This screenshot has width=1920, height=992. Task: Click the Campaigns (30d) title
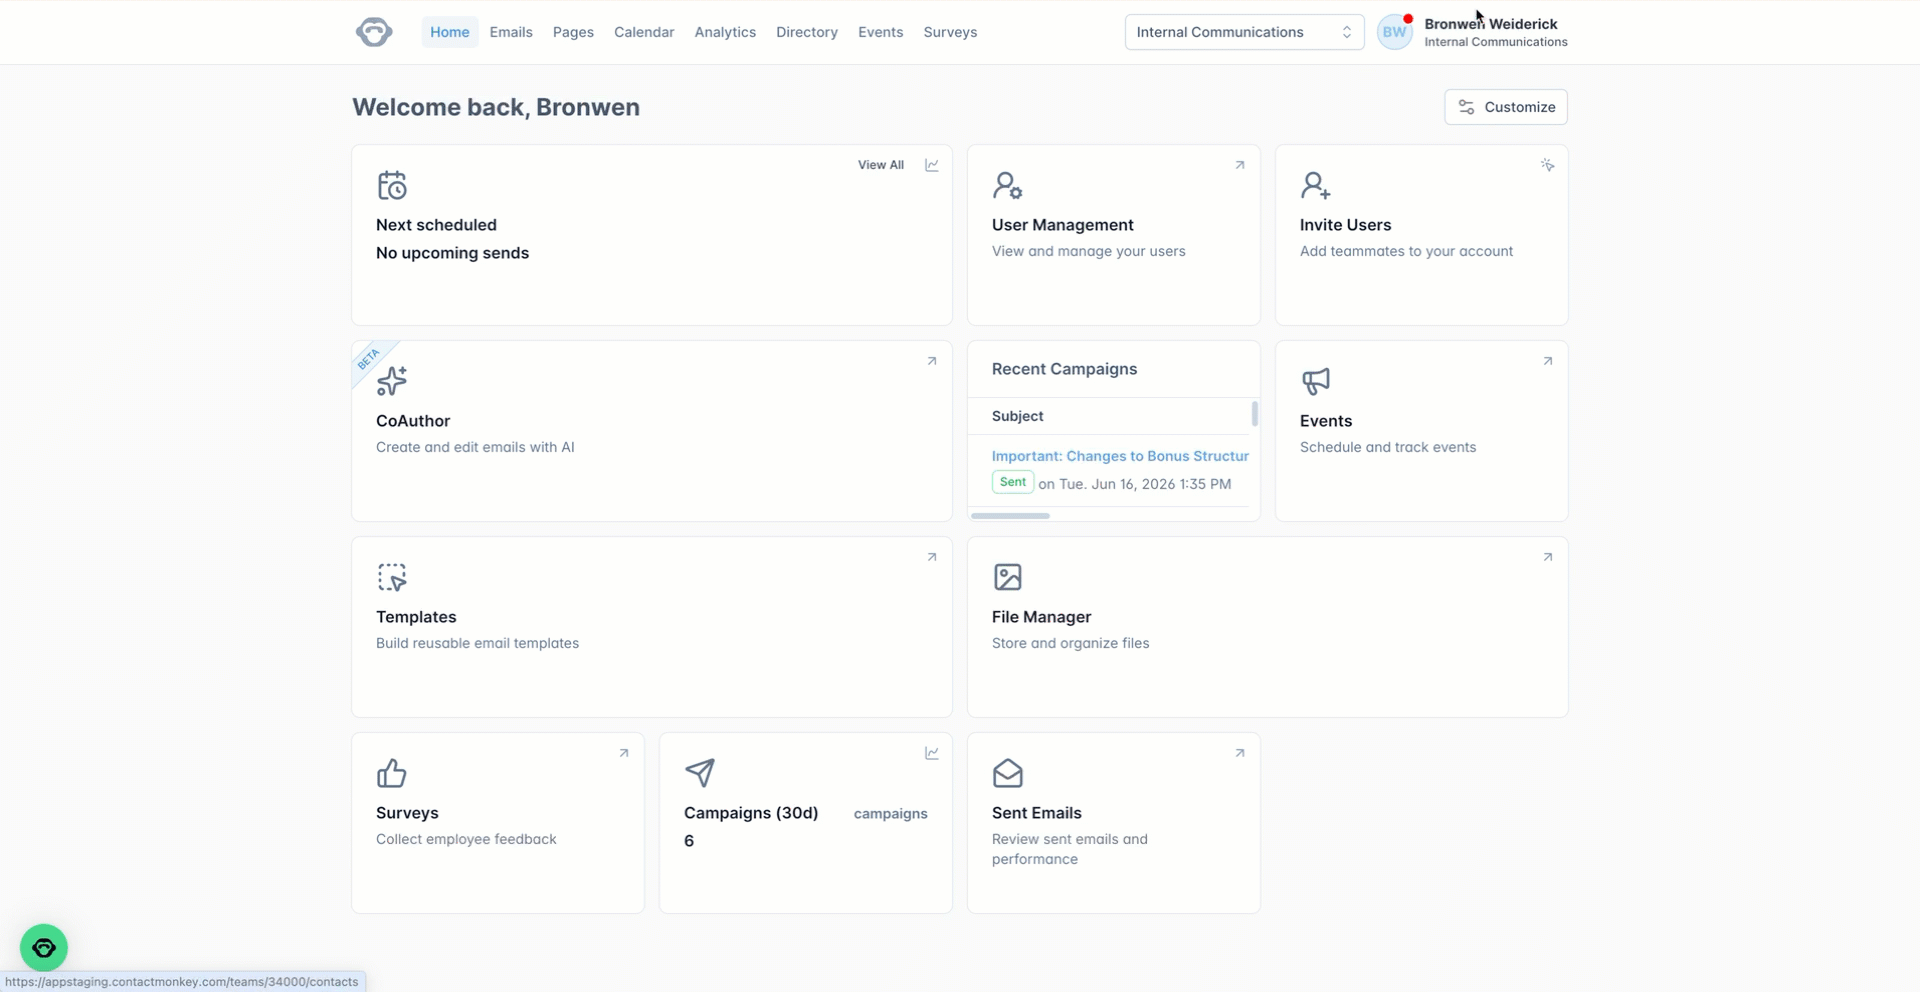pos(751,813)
